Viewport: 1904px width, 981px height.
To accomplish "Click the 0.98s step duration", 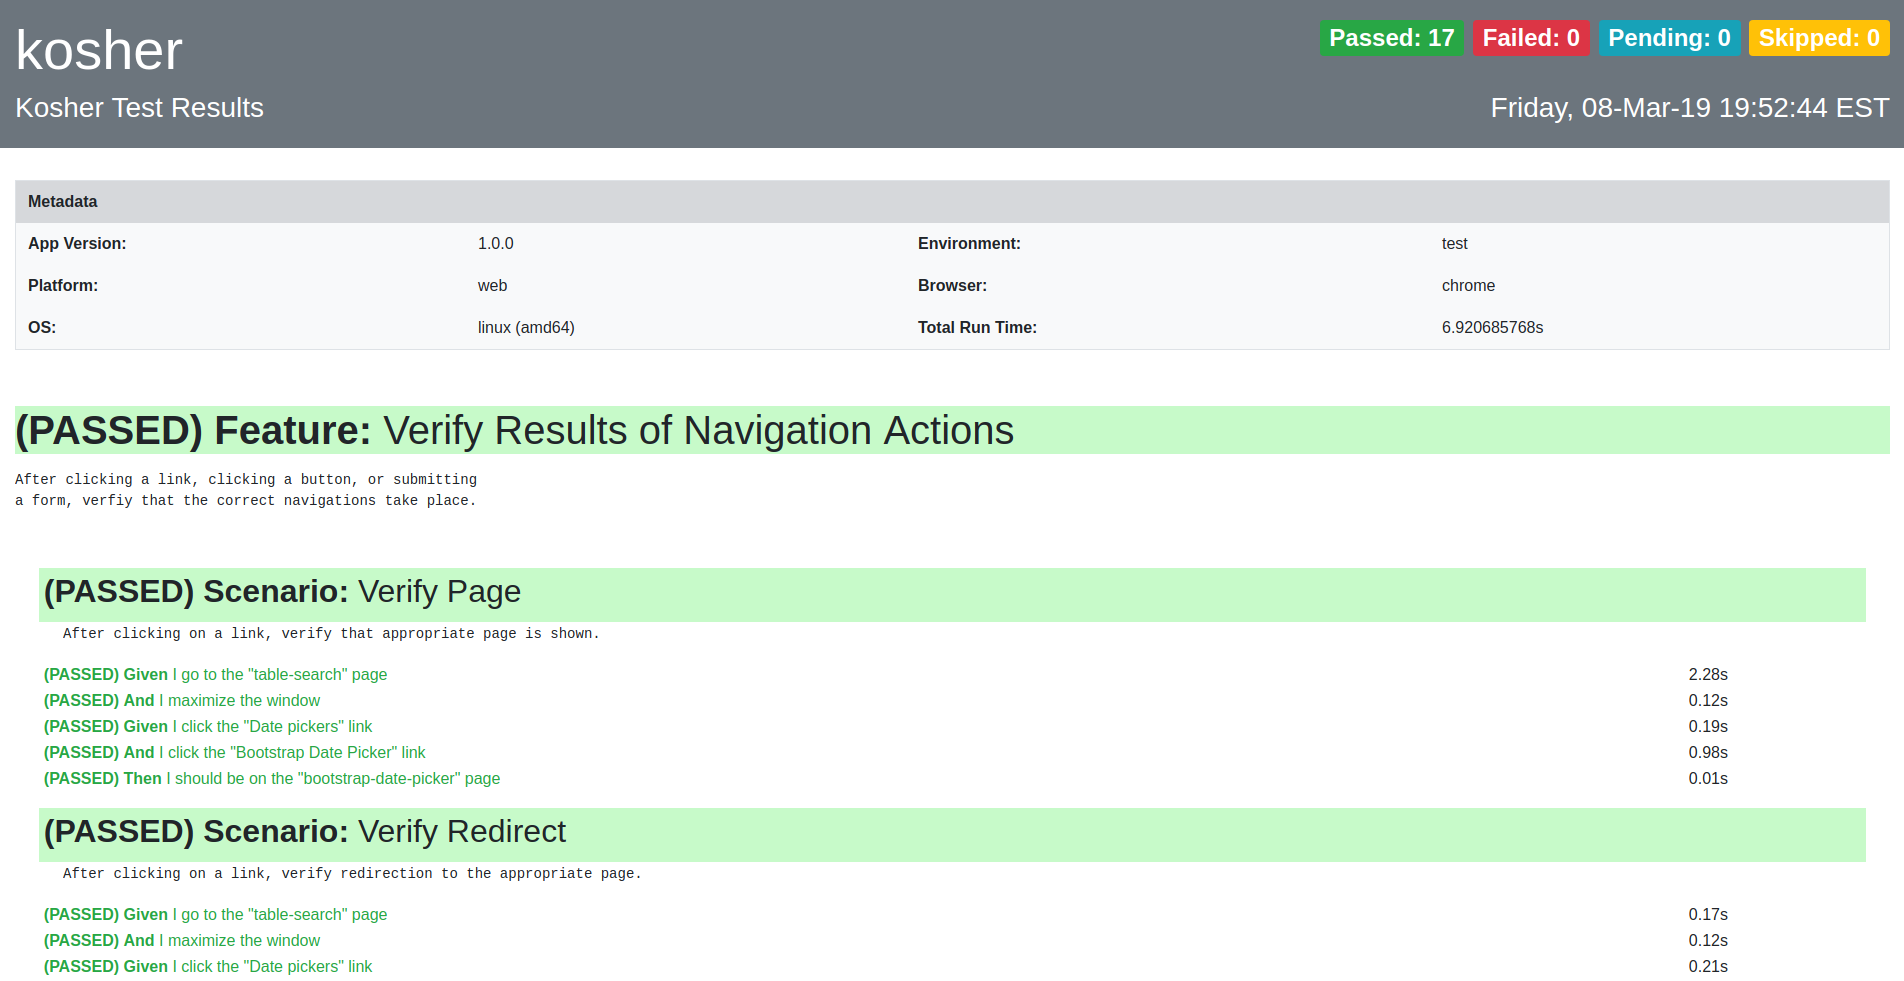I will click(x=1708, y=753).
